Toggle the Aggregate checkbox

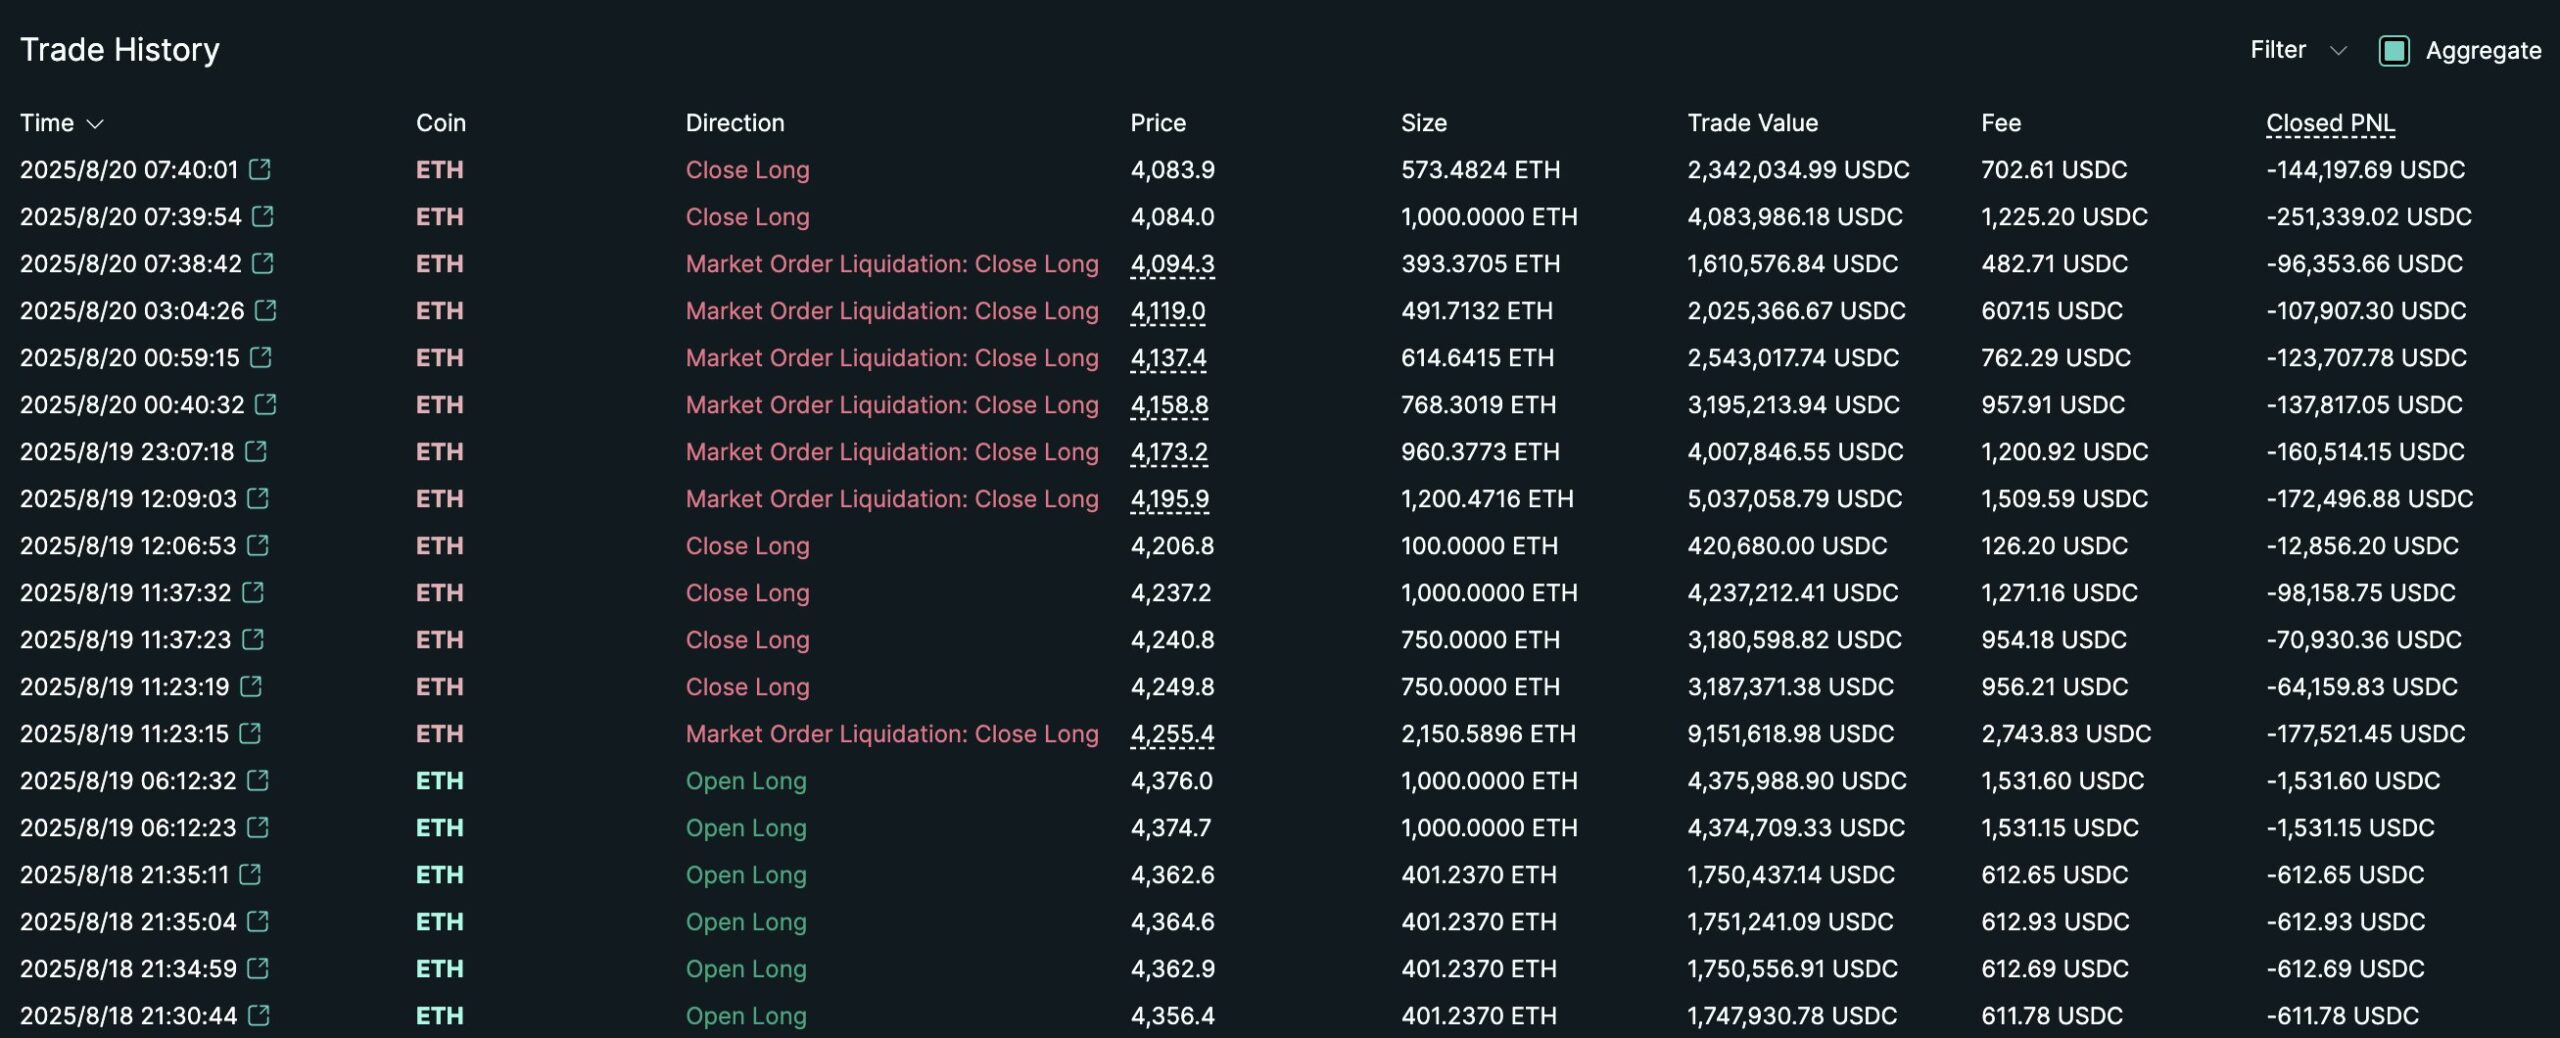(x=2393, y=50)
